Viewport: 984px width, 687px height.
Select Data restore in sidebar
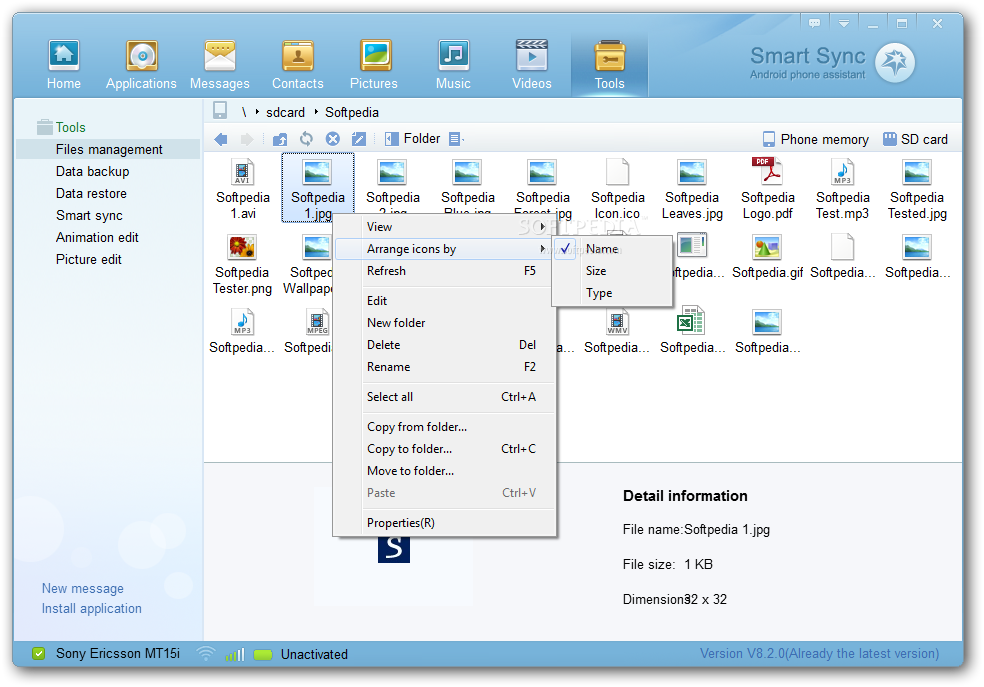coord(91,193)
